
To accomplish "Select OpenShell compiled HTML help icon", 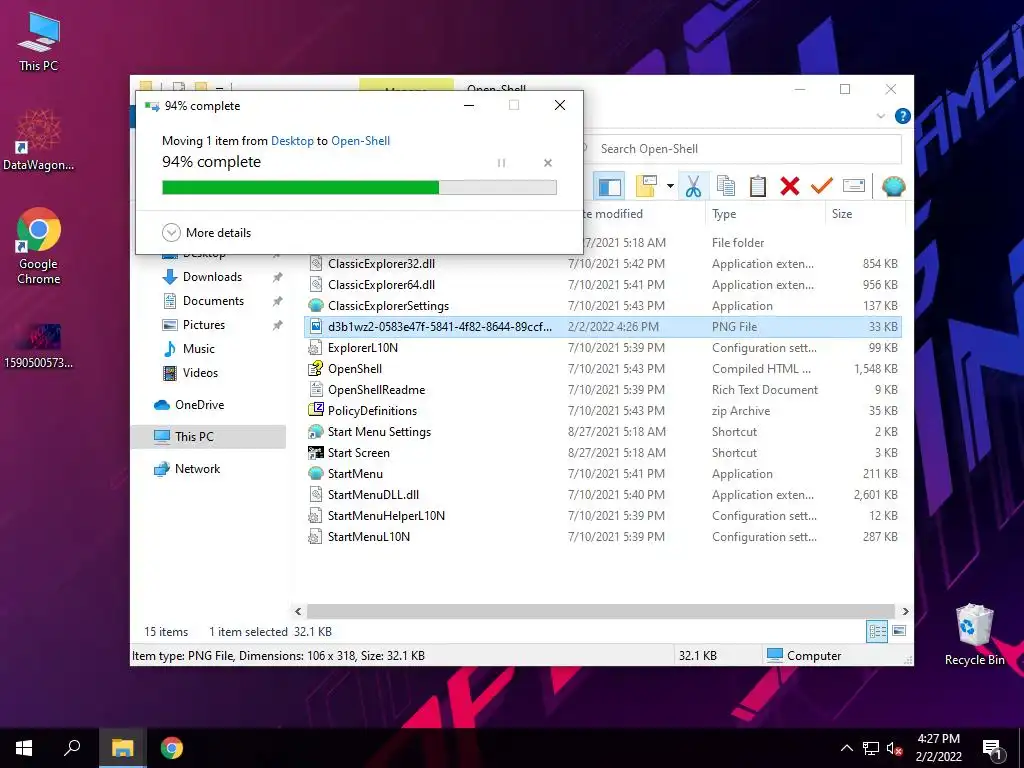I will pos(316,368).
